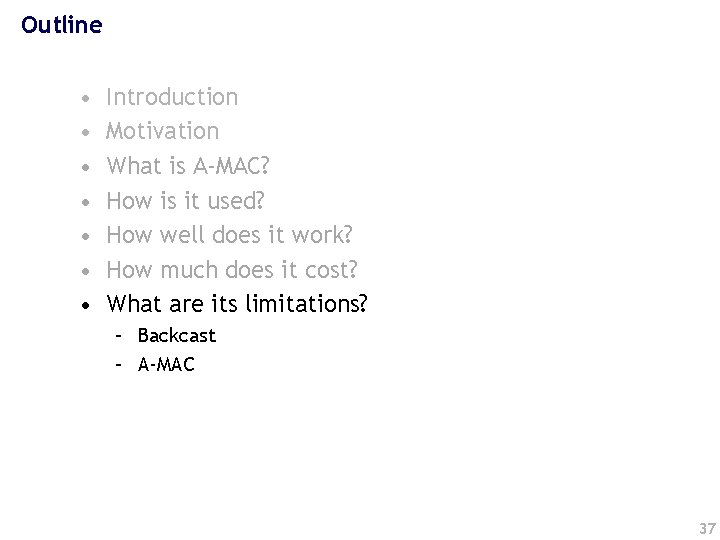
Task: Click bullet before 'How well does it work?'
Action: pyautogui.click(x=85, y=236)
